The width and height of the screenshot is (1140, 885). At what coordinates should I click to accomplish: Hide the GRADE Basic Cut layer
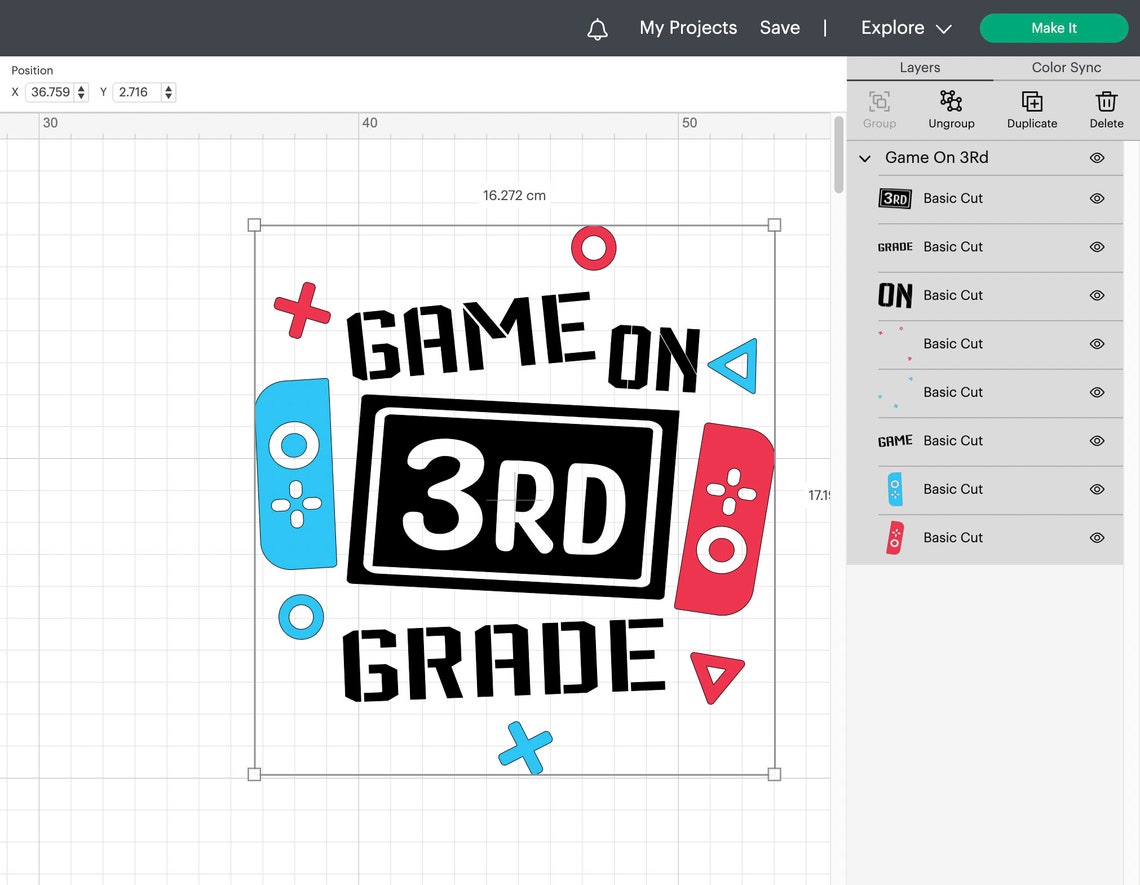[1096, 247]
